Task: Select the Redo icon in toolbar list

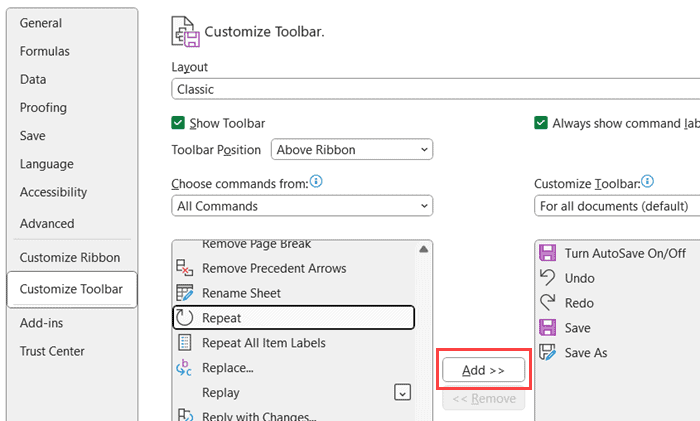Action: [547, 303]
